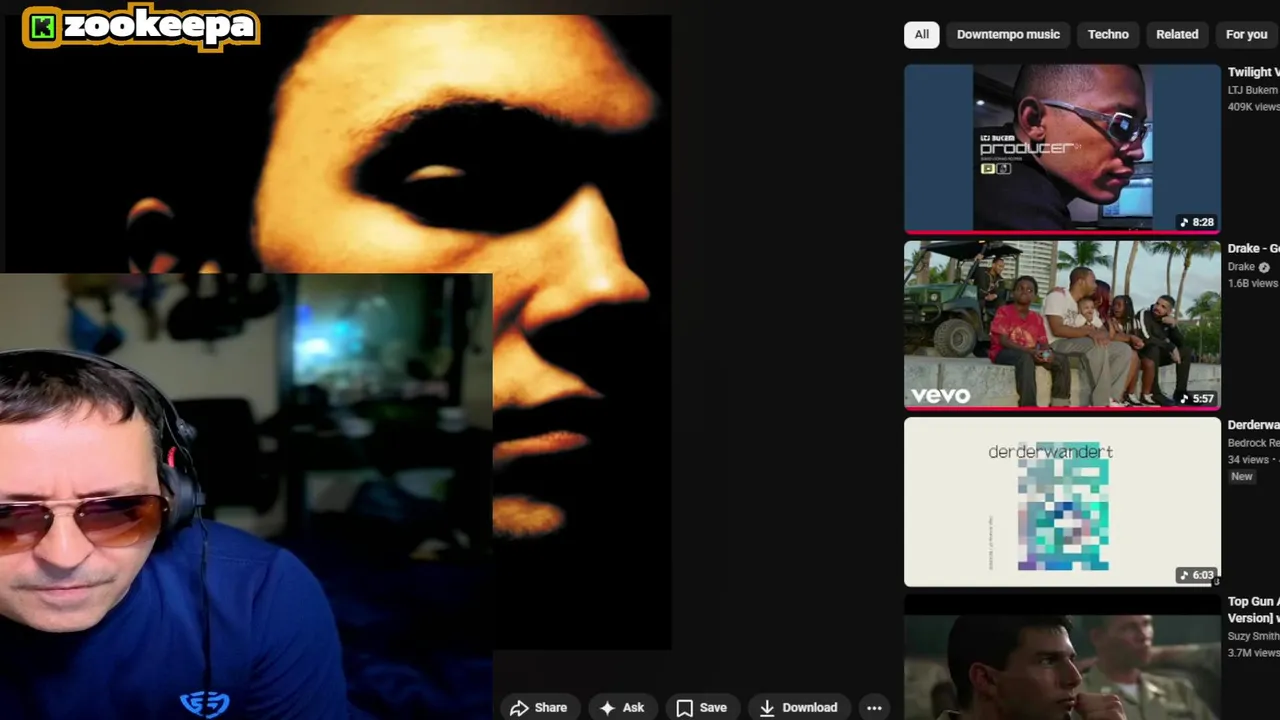1280x720 pixels.
Task: Select the All filter chip
Action: (x=921, y=34)
